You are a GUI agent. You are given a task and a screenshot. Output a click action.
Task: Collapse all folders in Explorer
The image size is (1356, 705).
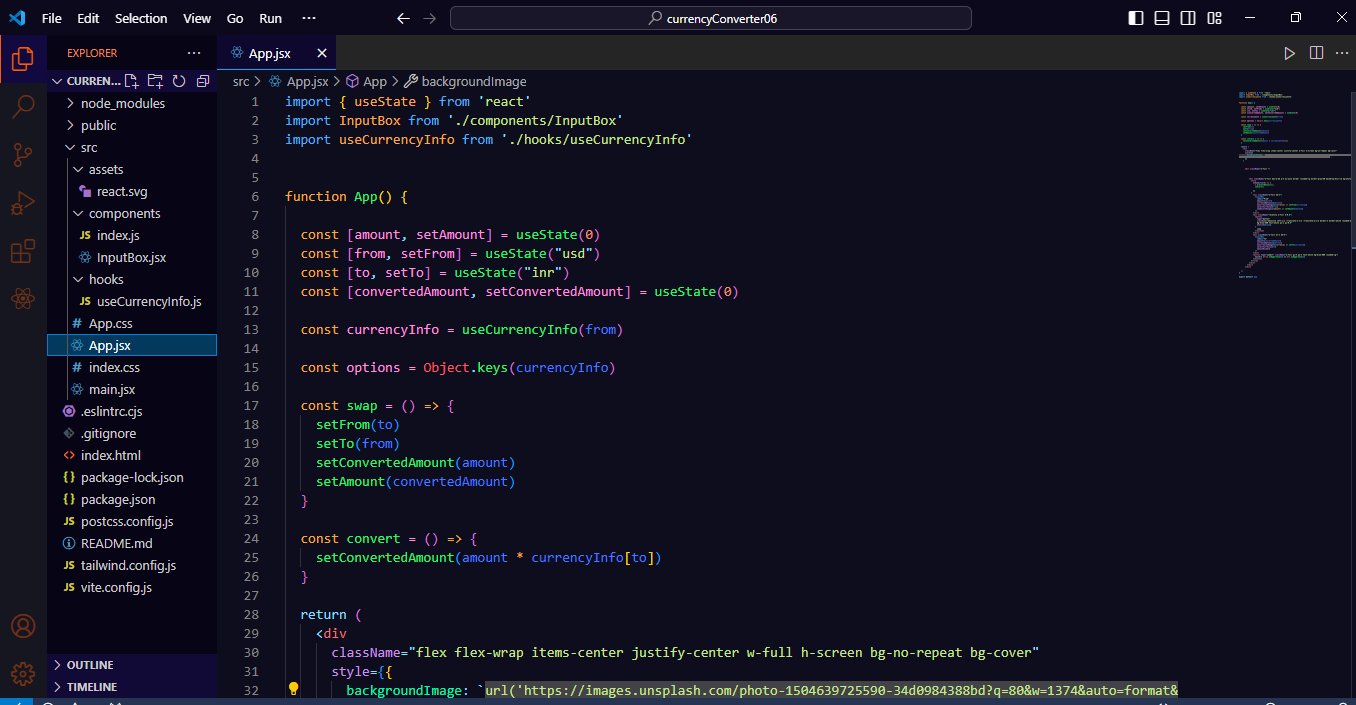203,81
